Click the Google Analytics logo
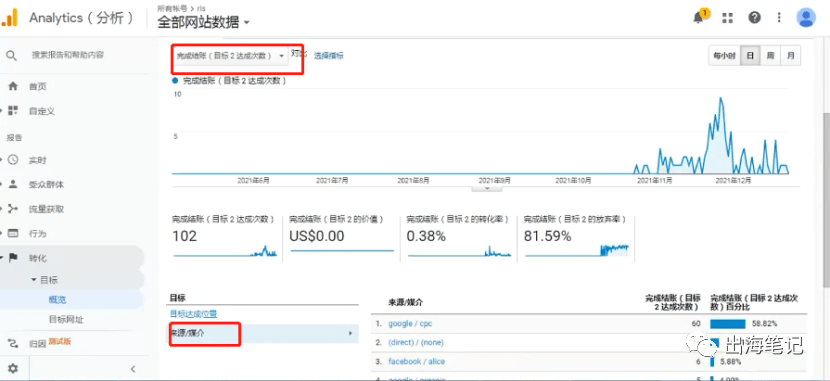 tap(10, 17)
